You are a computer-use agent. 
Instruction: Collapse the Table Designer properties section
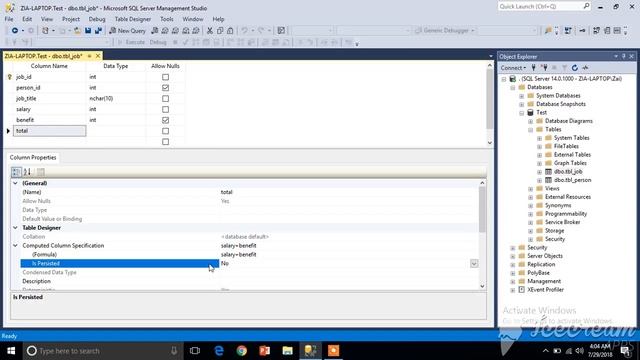pos(15,228)
